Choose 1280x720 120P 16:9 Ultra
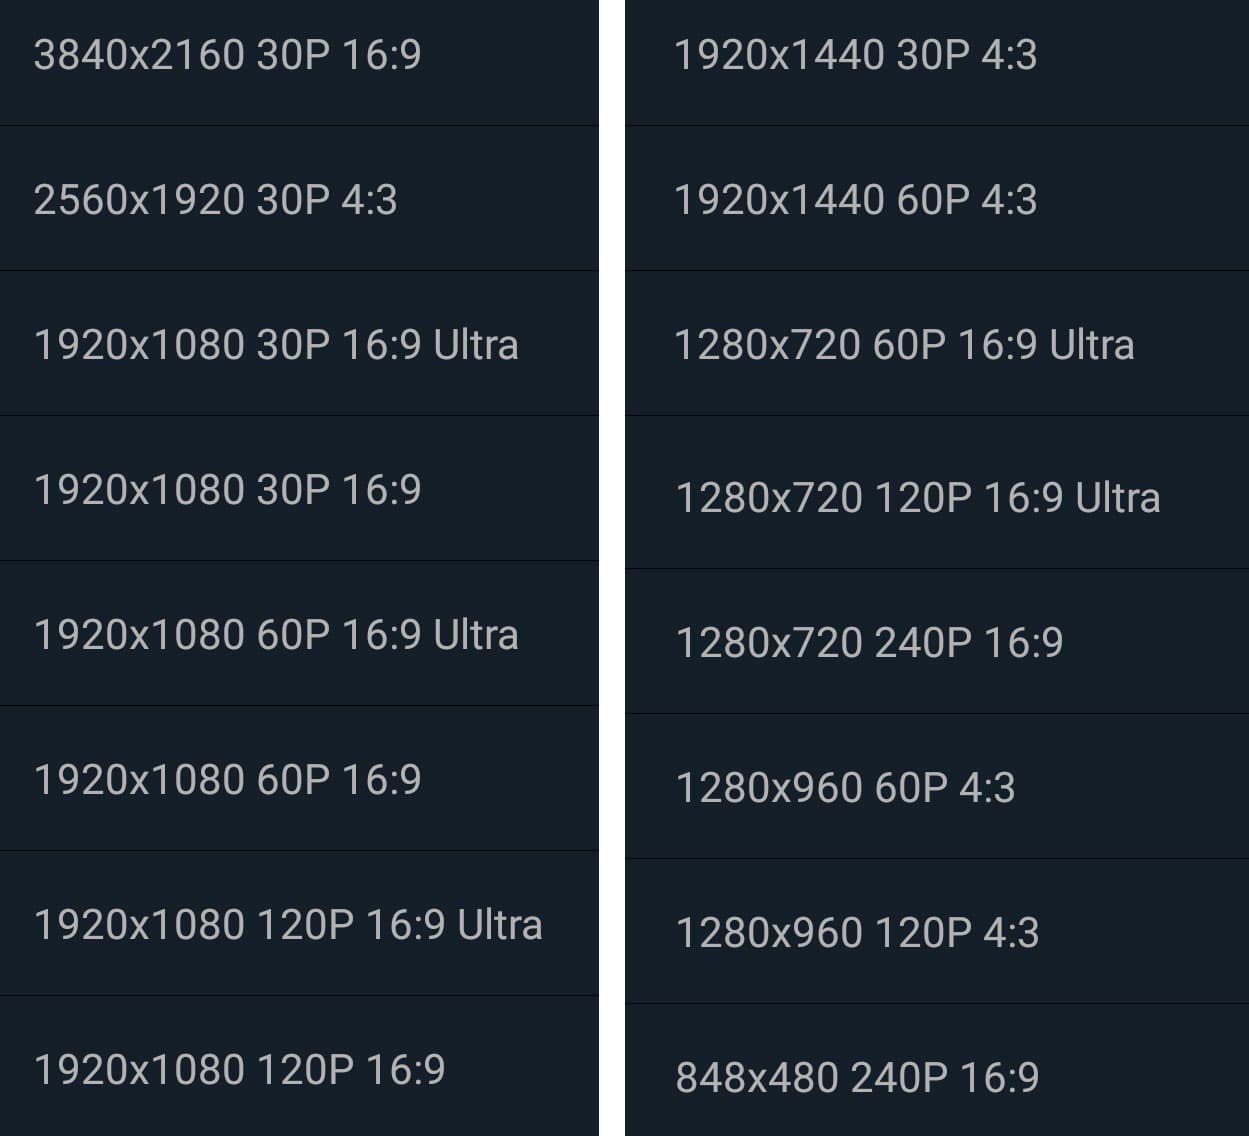Image resolution: width=1249 pixels, height=1136 pixels. (x=918, y=498)
